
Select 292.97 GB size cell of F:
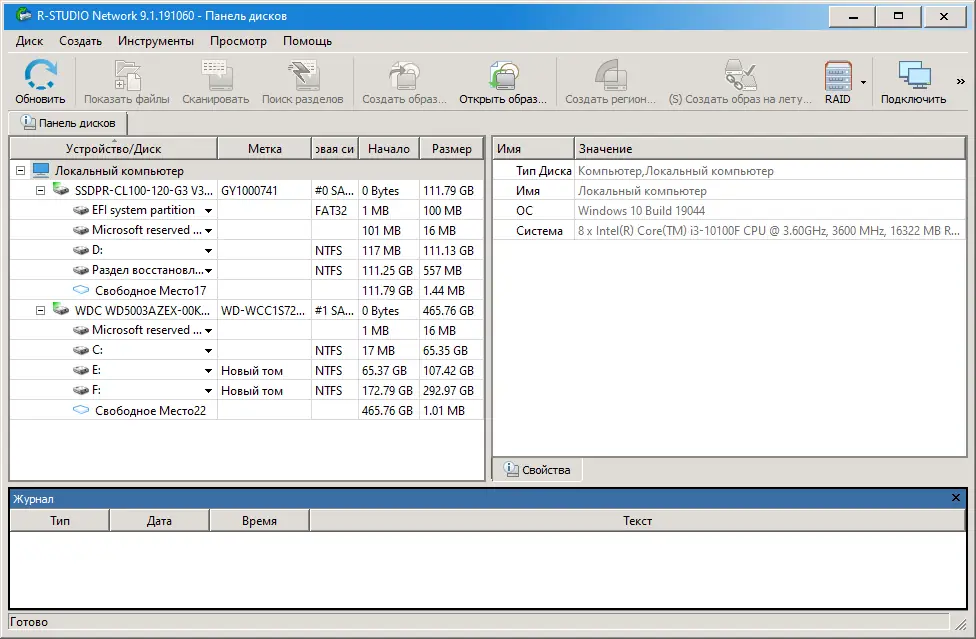click(451, 391)
